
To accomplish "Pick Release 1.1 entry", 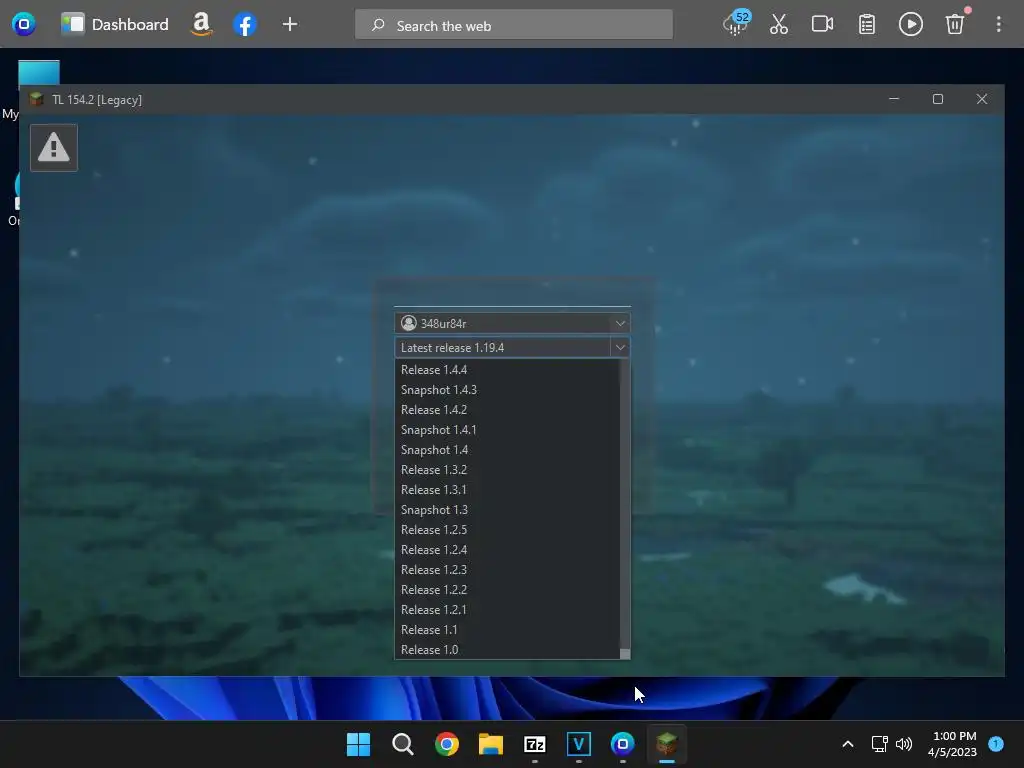I will (x=507, y=630).
